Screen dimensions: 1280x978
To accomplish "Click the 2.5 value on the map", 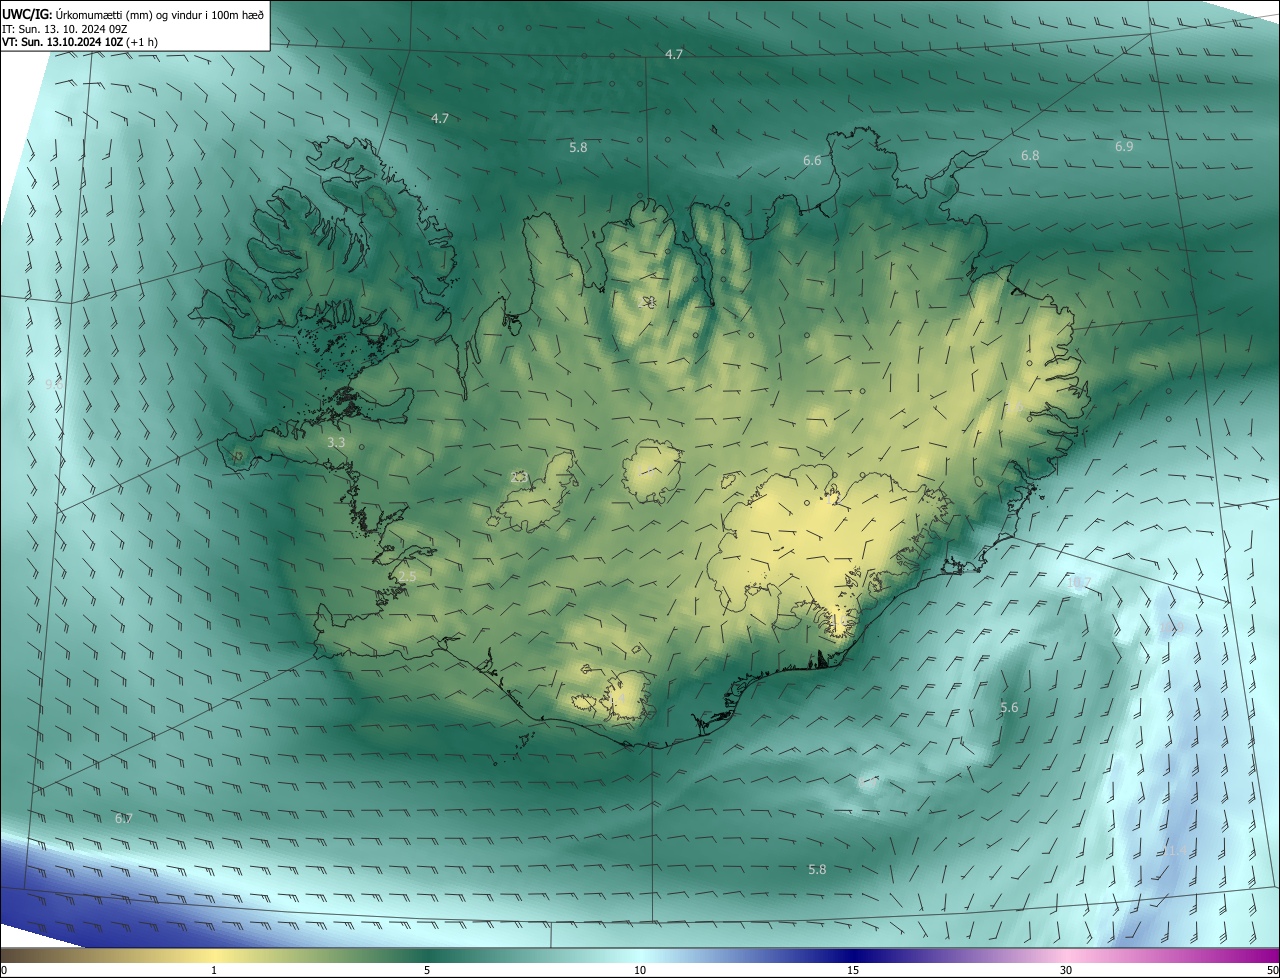I will click(407, 577).
